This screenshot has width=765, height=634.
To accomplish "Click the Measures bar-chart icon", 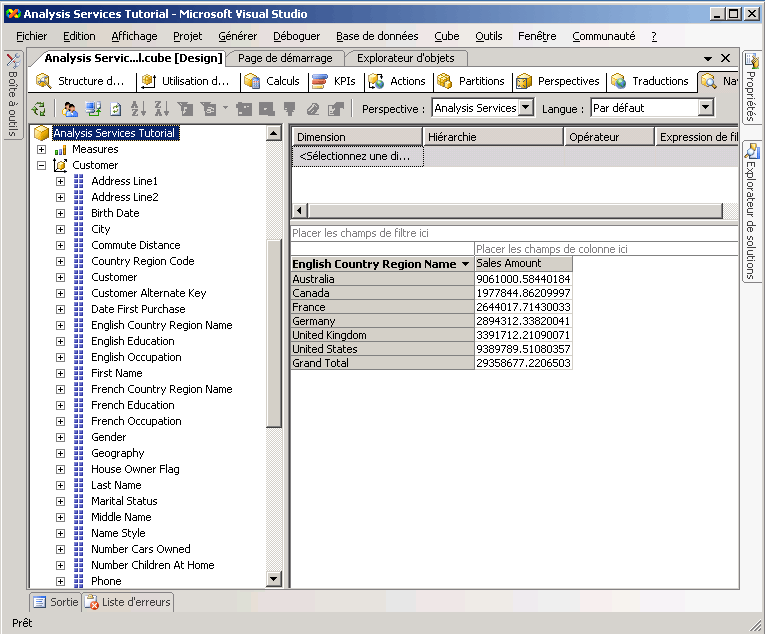I will pos(60,150).
